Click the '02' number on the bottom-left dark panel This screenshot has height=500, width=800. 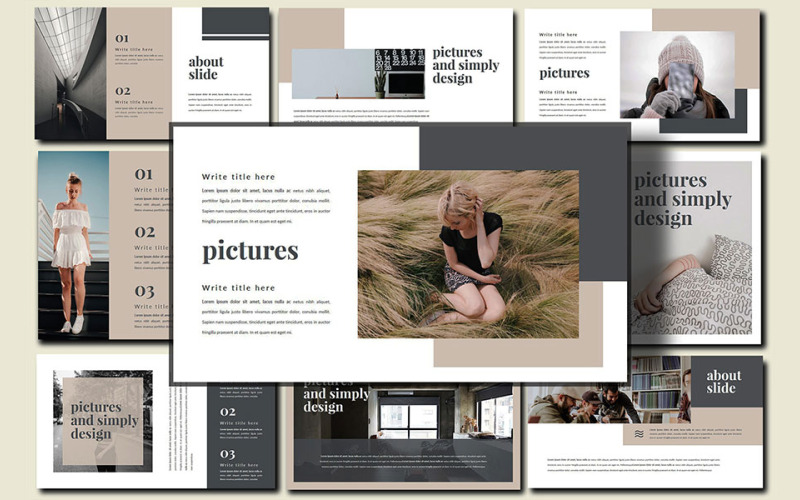coord(228,412)
